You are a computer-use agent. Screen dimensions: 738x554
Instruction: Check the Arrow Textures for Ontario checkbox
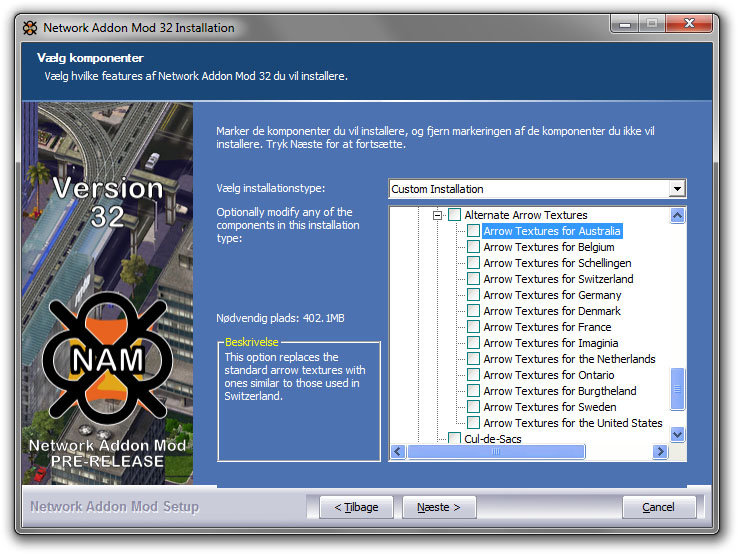point(473,375)
